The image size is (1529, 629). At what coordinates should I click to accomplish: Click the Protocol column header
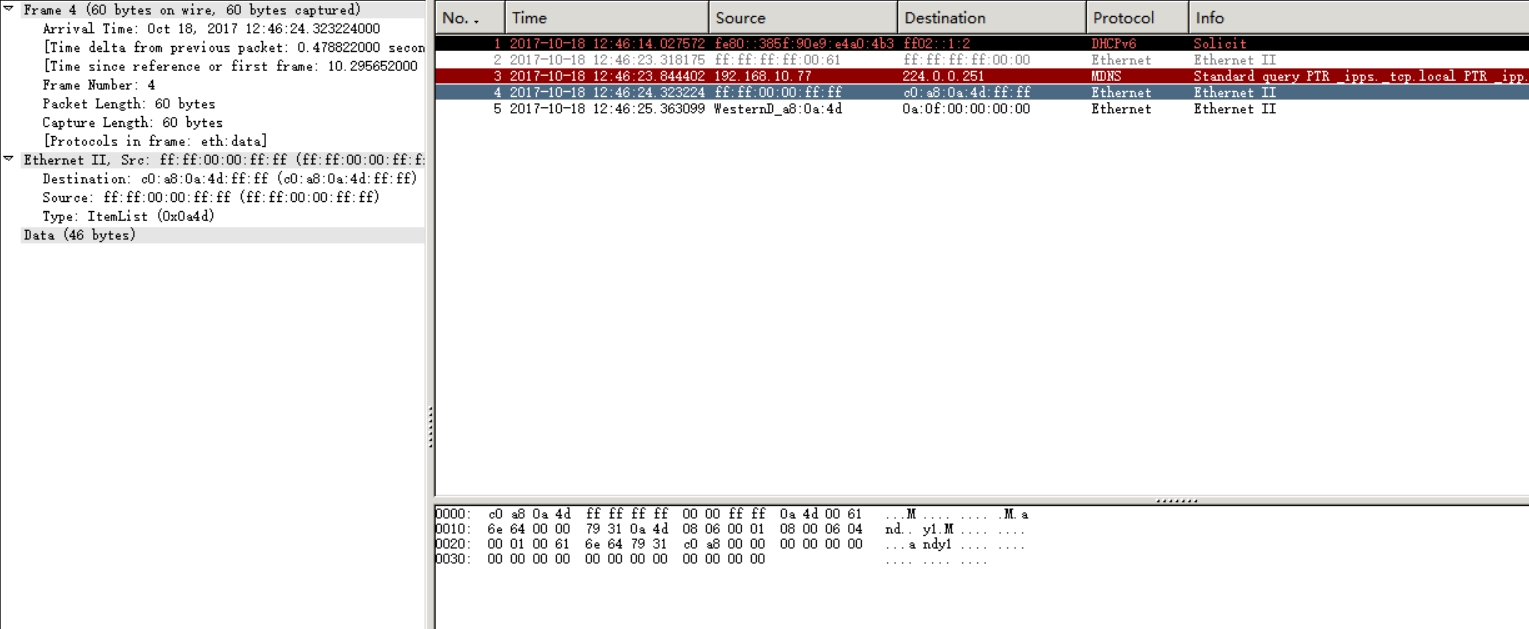coord(1138,17)
